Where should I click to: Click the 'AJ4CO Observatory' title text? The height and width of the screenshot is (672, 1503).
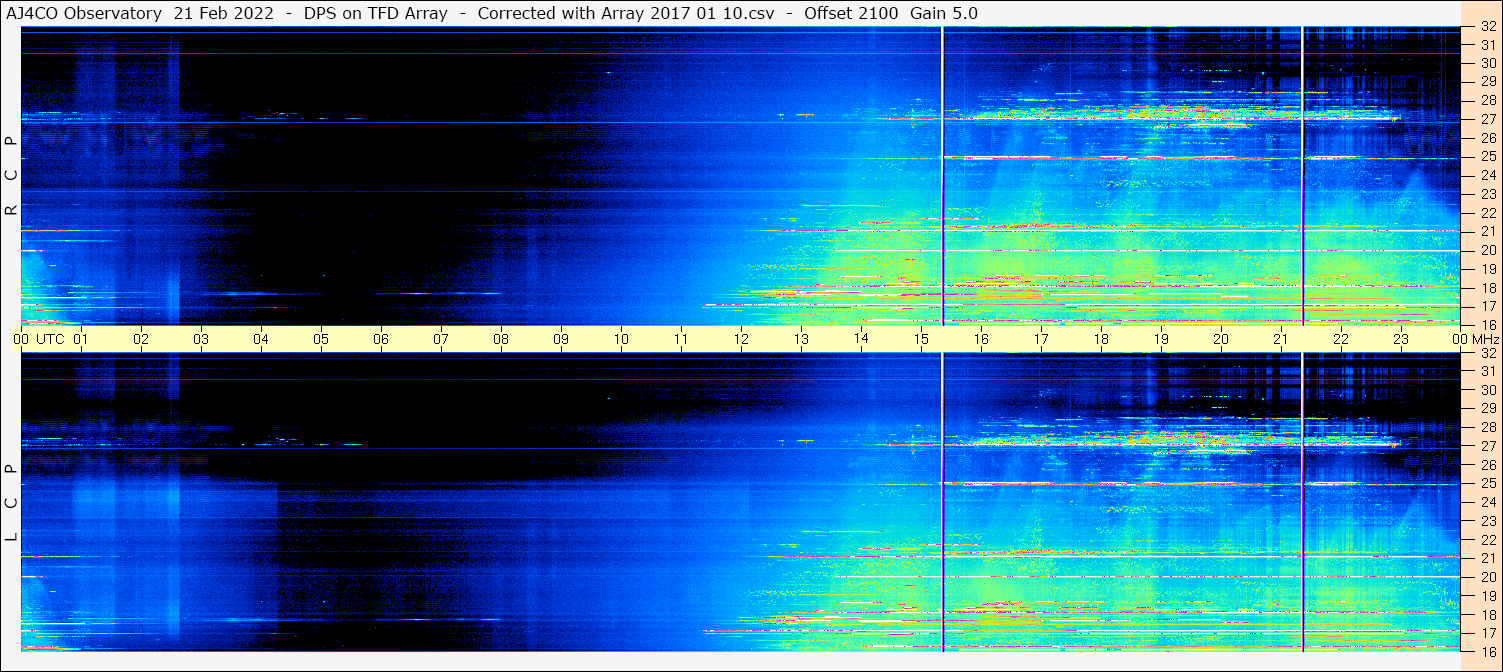pyautogui.click(x=84, y=14)
